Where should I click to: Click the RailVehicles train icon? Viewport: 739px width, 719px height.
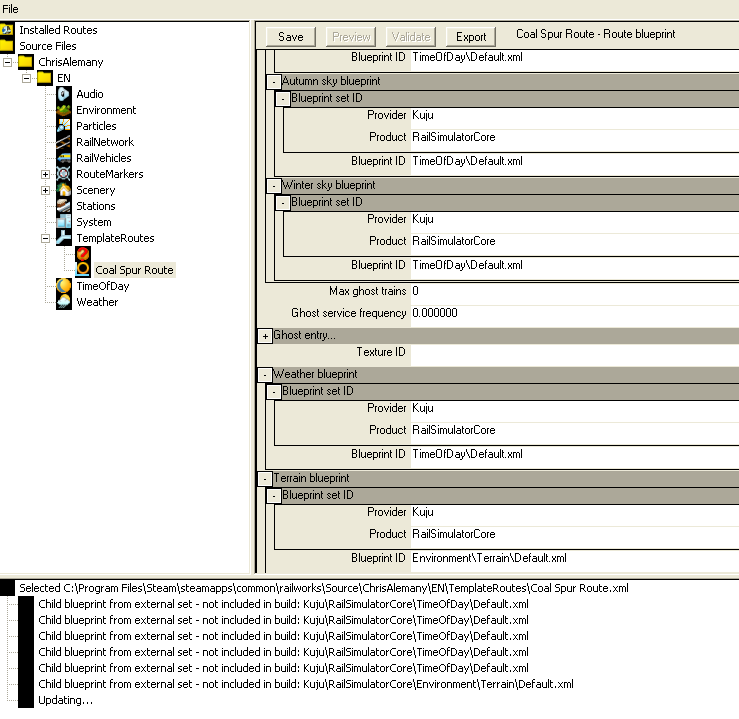[x=64, y=158]
